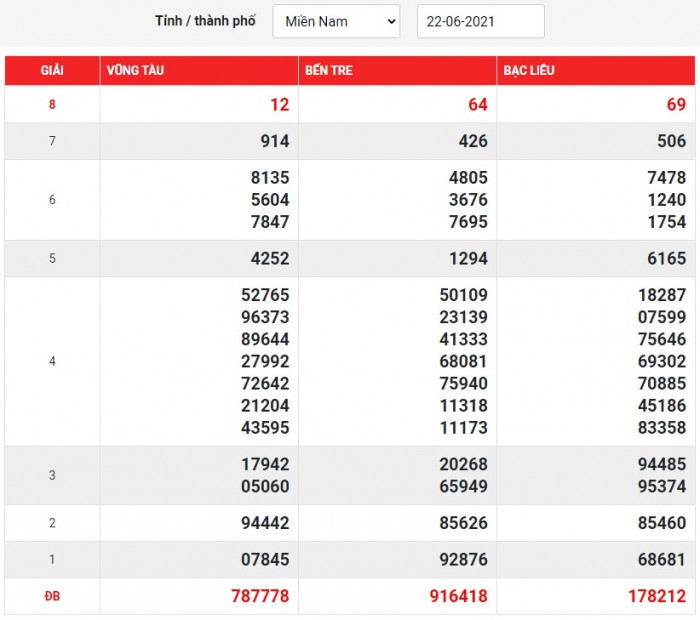
Task: Click the Tỉnh / thành phố label
Action: click(207, 21)
